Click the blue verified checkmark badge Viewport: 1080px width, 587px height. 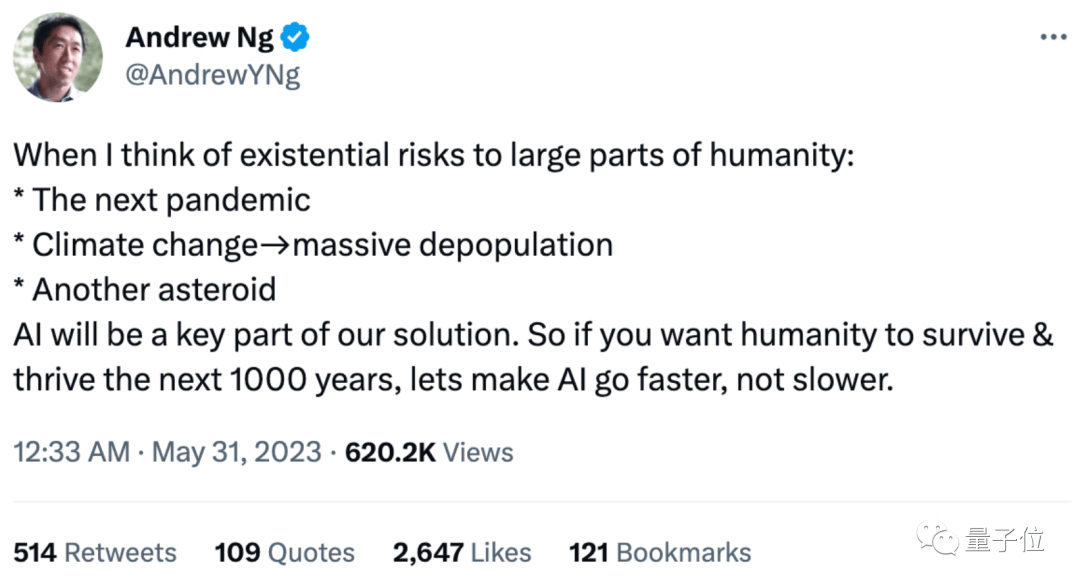(x=295, y=38)
